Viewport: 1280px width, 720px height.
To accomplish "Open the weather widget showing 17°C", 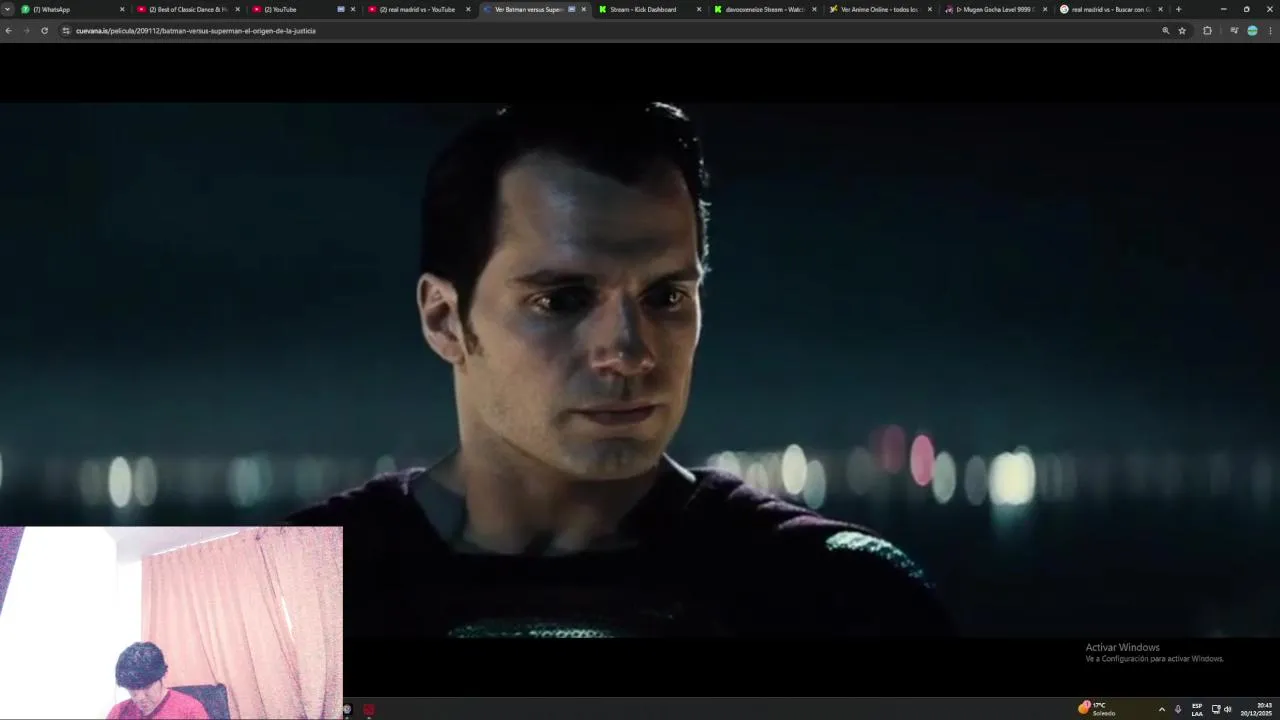I will [1097, 709].
